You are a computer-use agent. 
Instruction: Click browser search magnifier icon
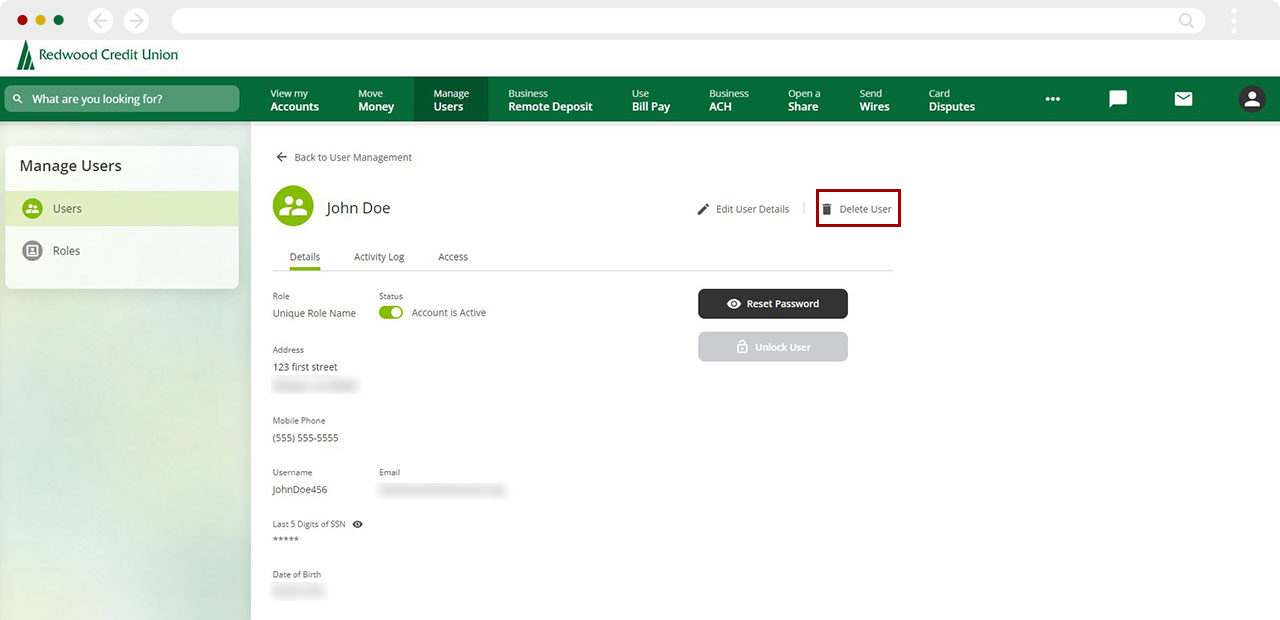[1186, 21]
